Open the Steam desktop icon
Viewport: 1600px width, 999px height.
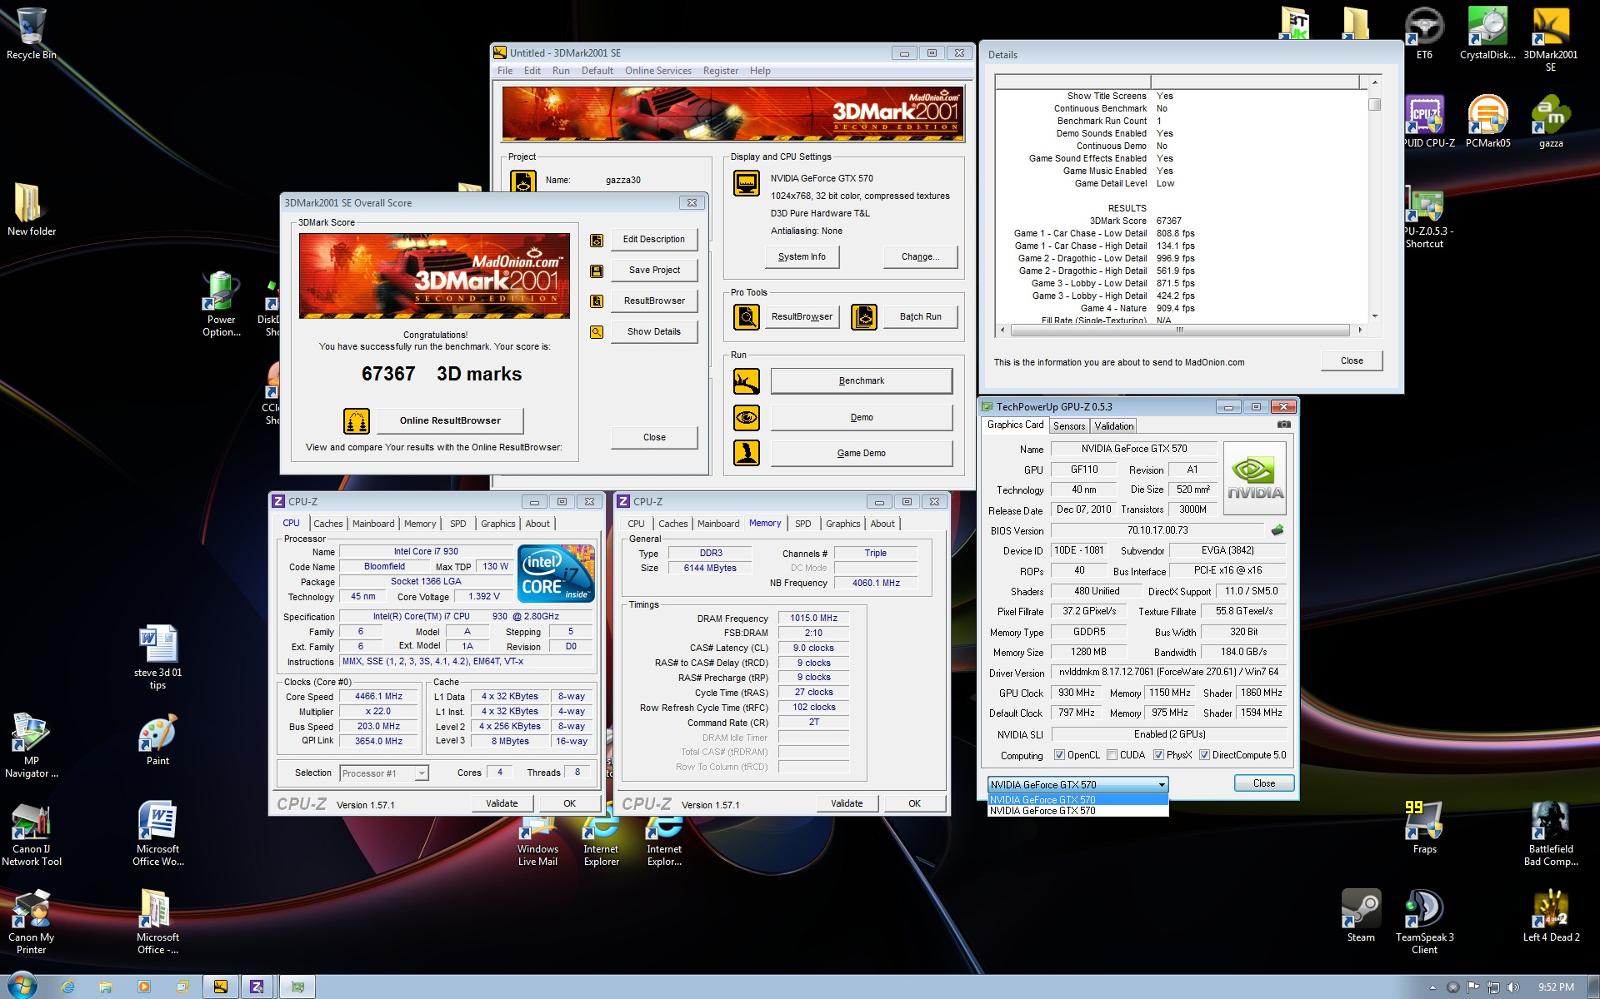[x=1361, y=915]
